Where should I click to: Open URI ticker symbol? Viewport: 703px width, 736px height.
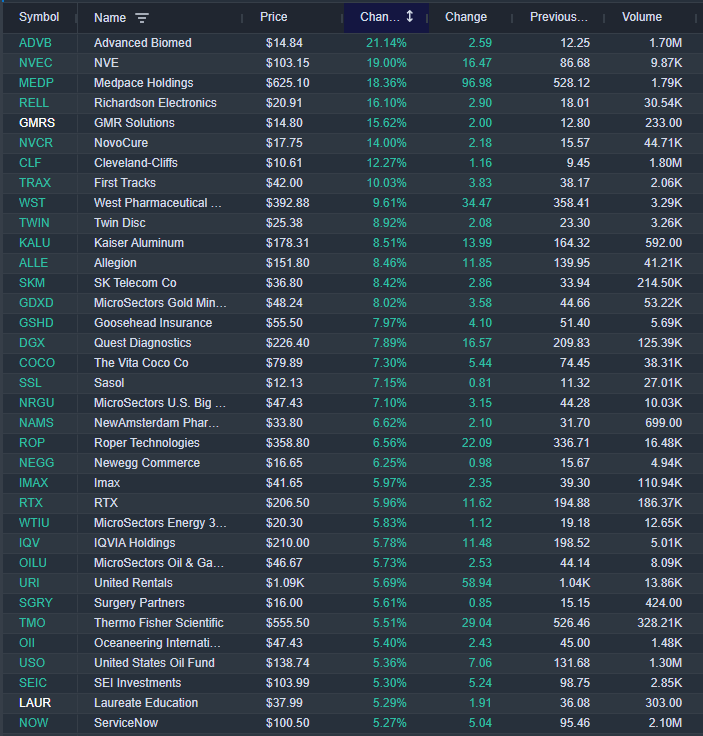click(x=29, y=583)
